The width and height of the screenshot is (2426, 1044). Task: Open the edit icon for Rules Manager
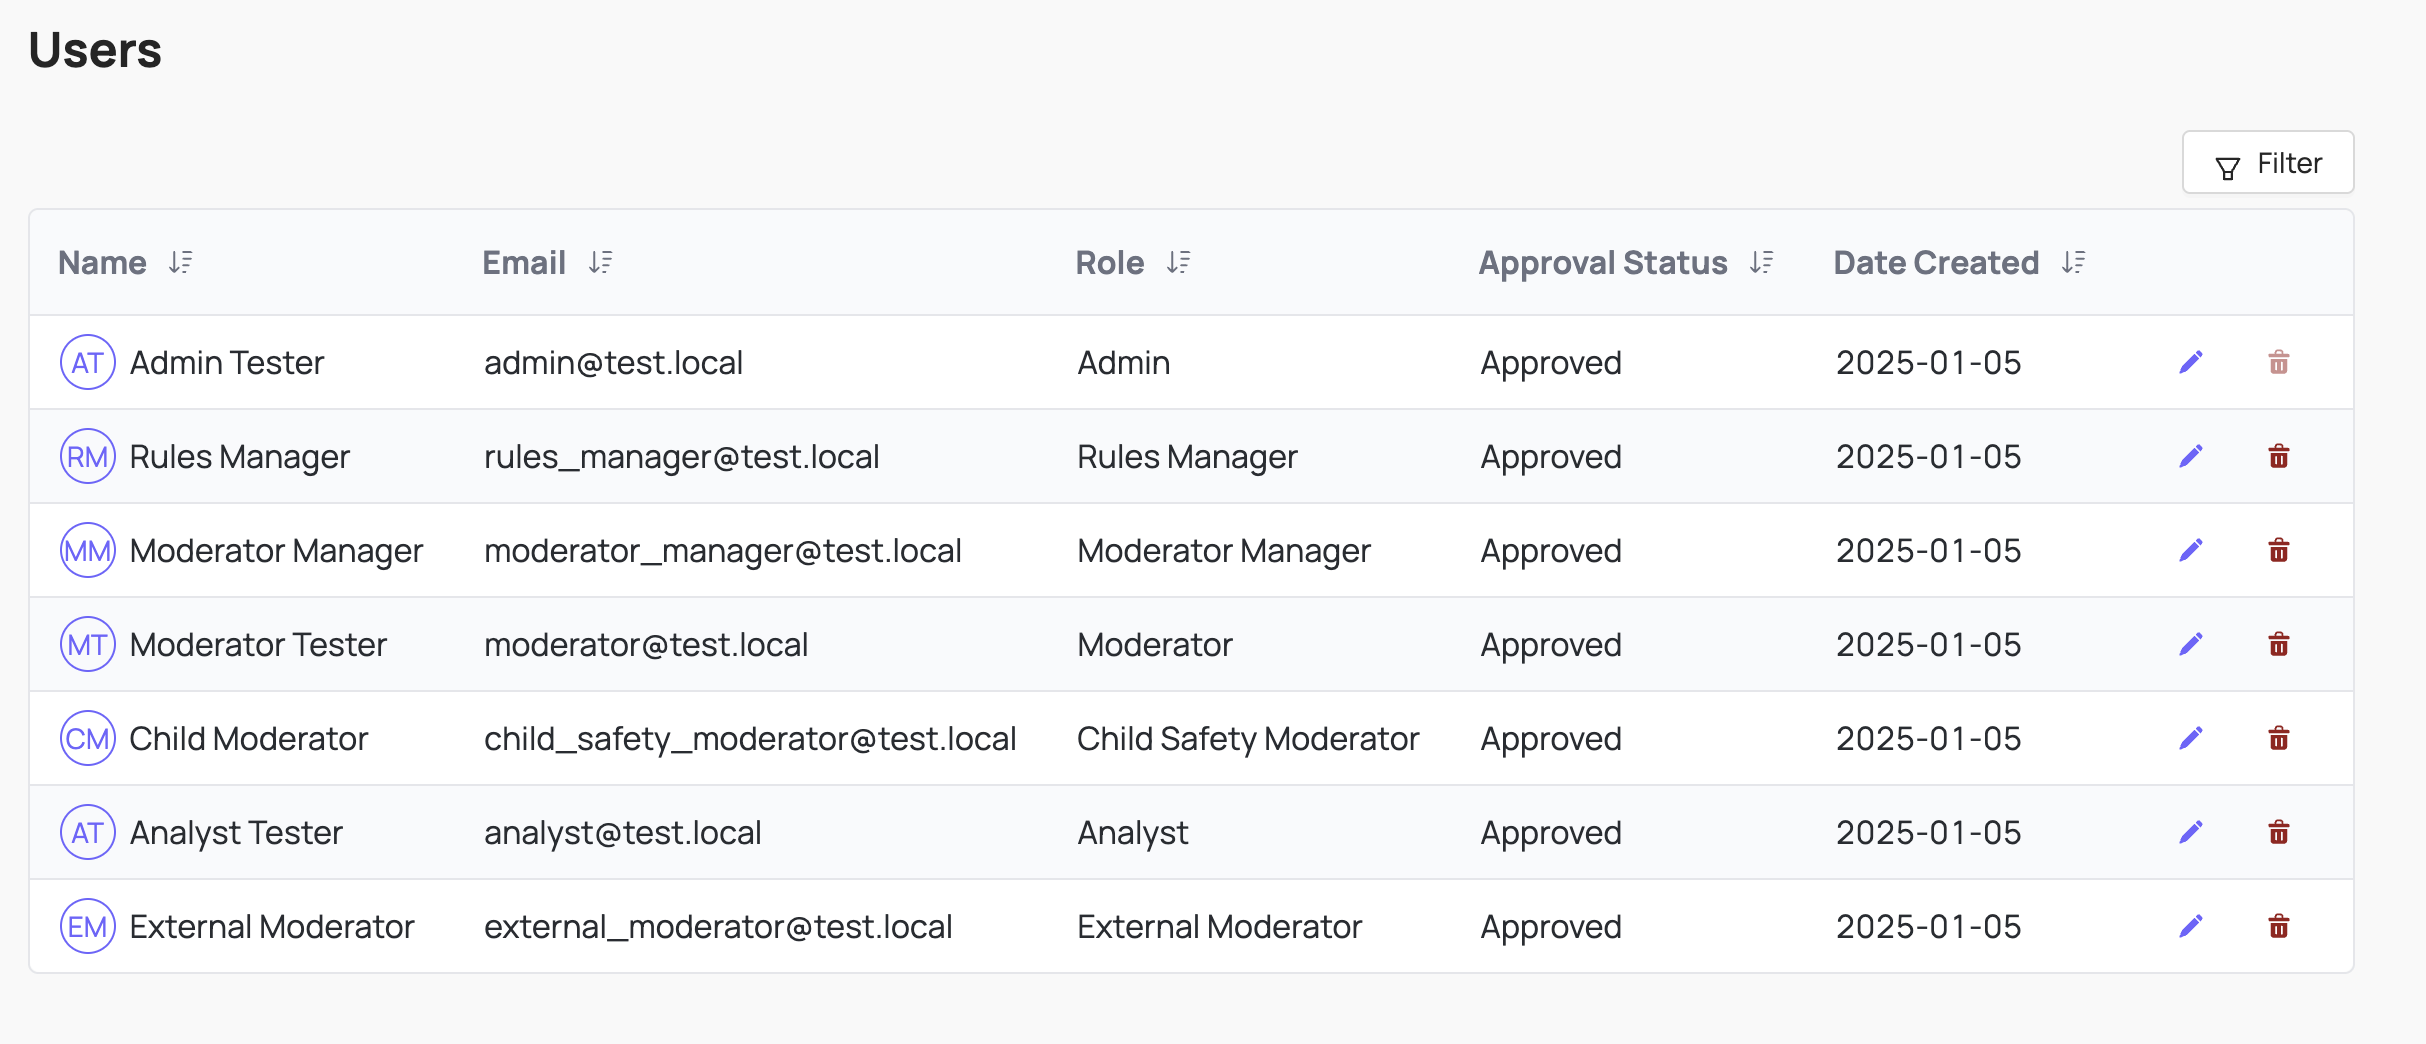click(x=2191, y=456)
